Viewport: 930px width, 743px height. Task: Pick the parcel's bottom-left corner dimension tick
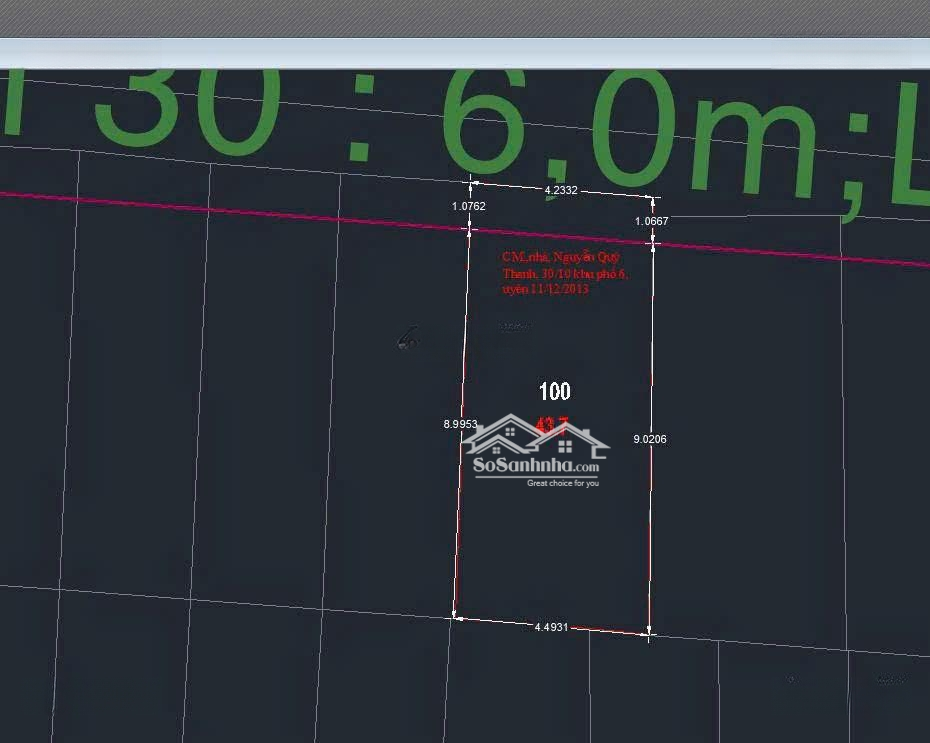455,617
